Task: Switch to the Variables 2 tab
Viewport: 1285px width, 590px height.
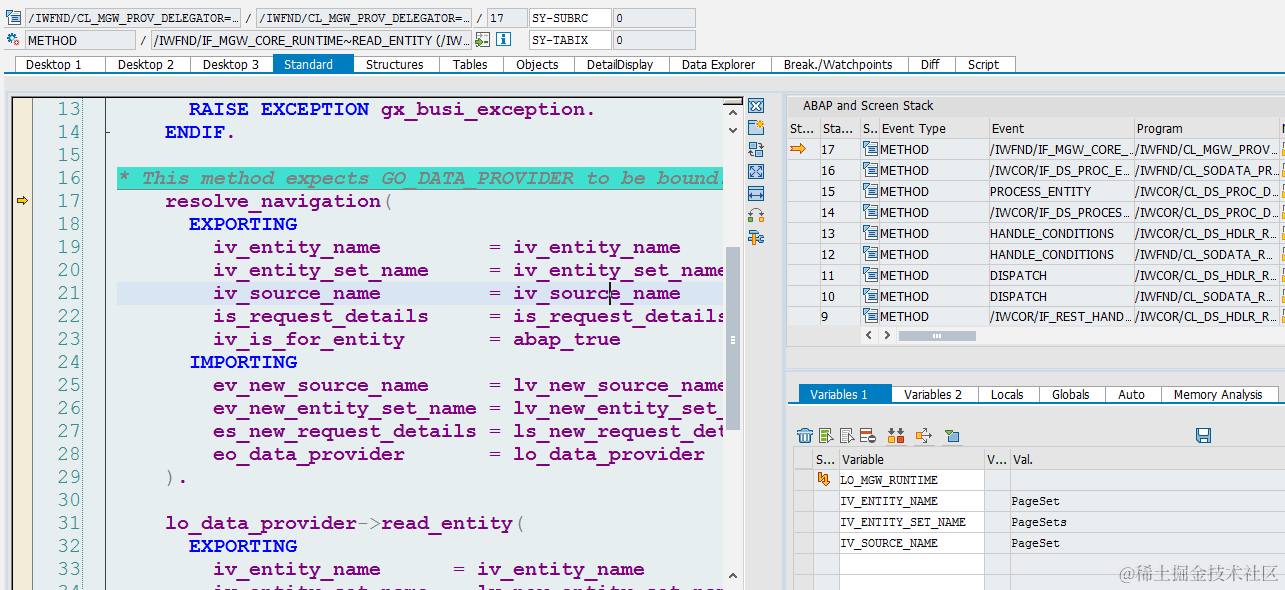Action: point(933,394)
